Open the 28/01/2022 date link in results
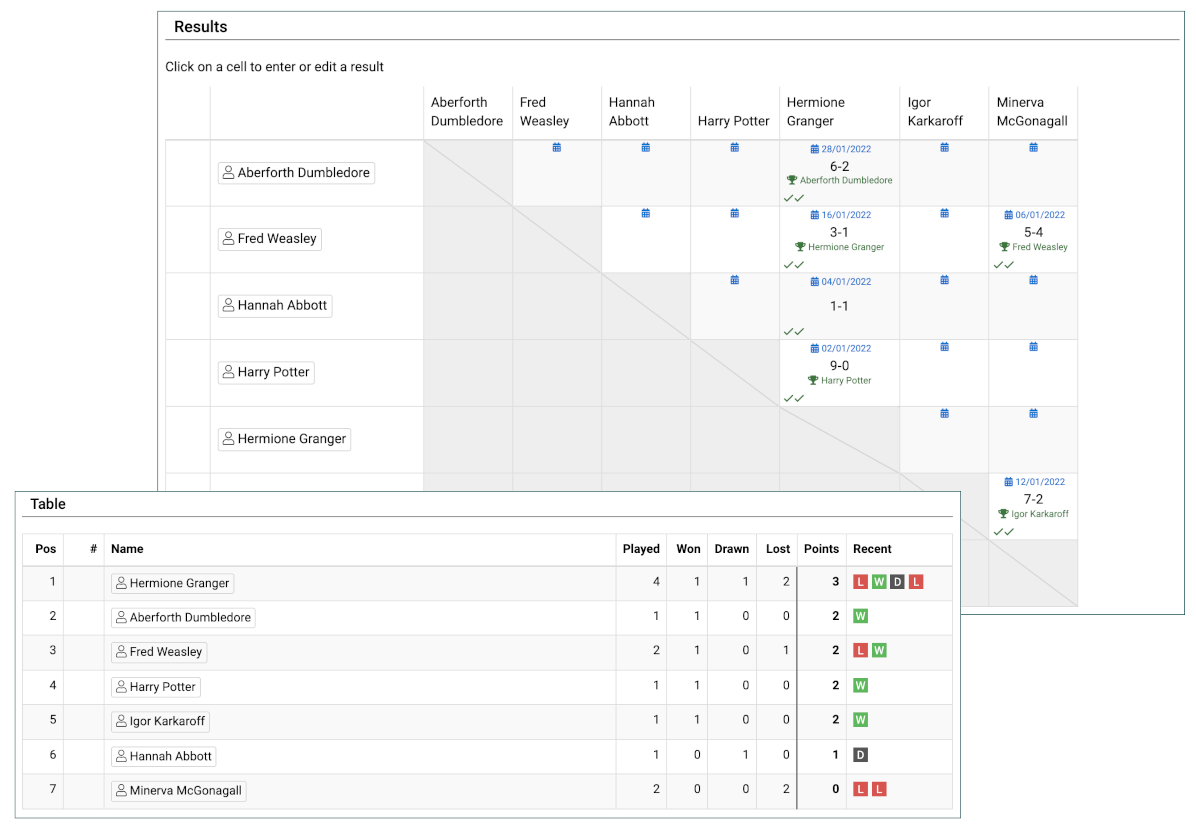 click(840, 149)
